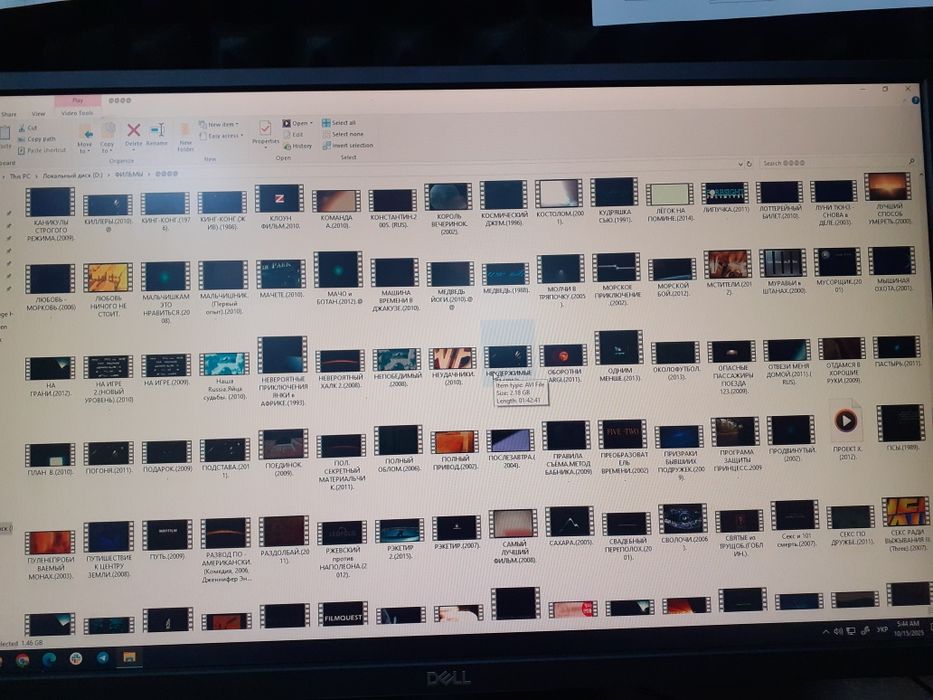The height and width of the screenshot is (700, 933).
Task: Select video ПУТЬ (2009)
Action: [x=168, y=540]
